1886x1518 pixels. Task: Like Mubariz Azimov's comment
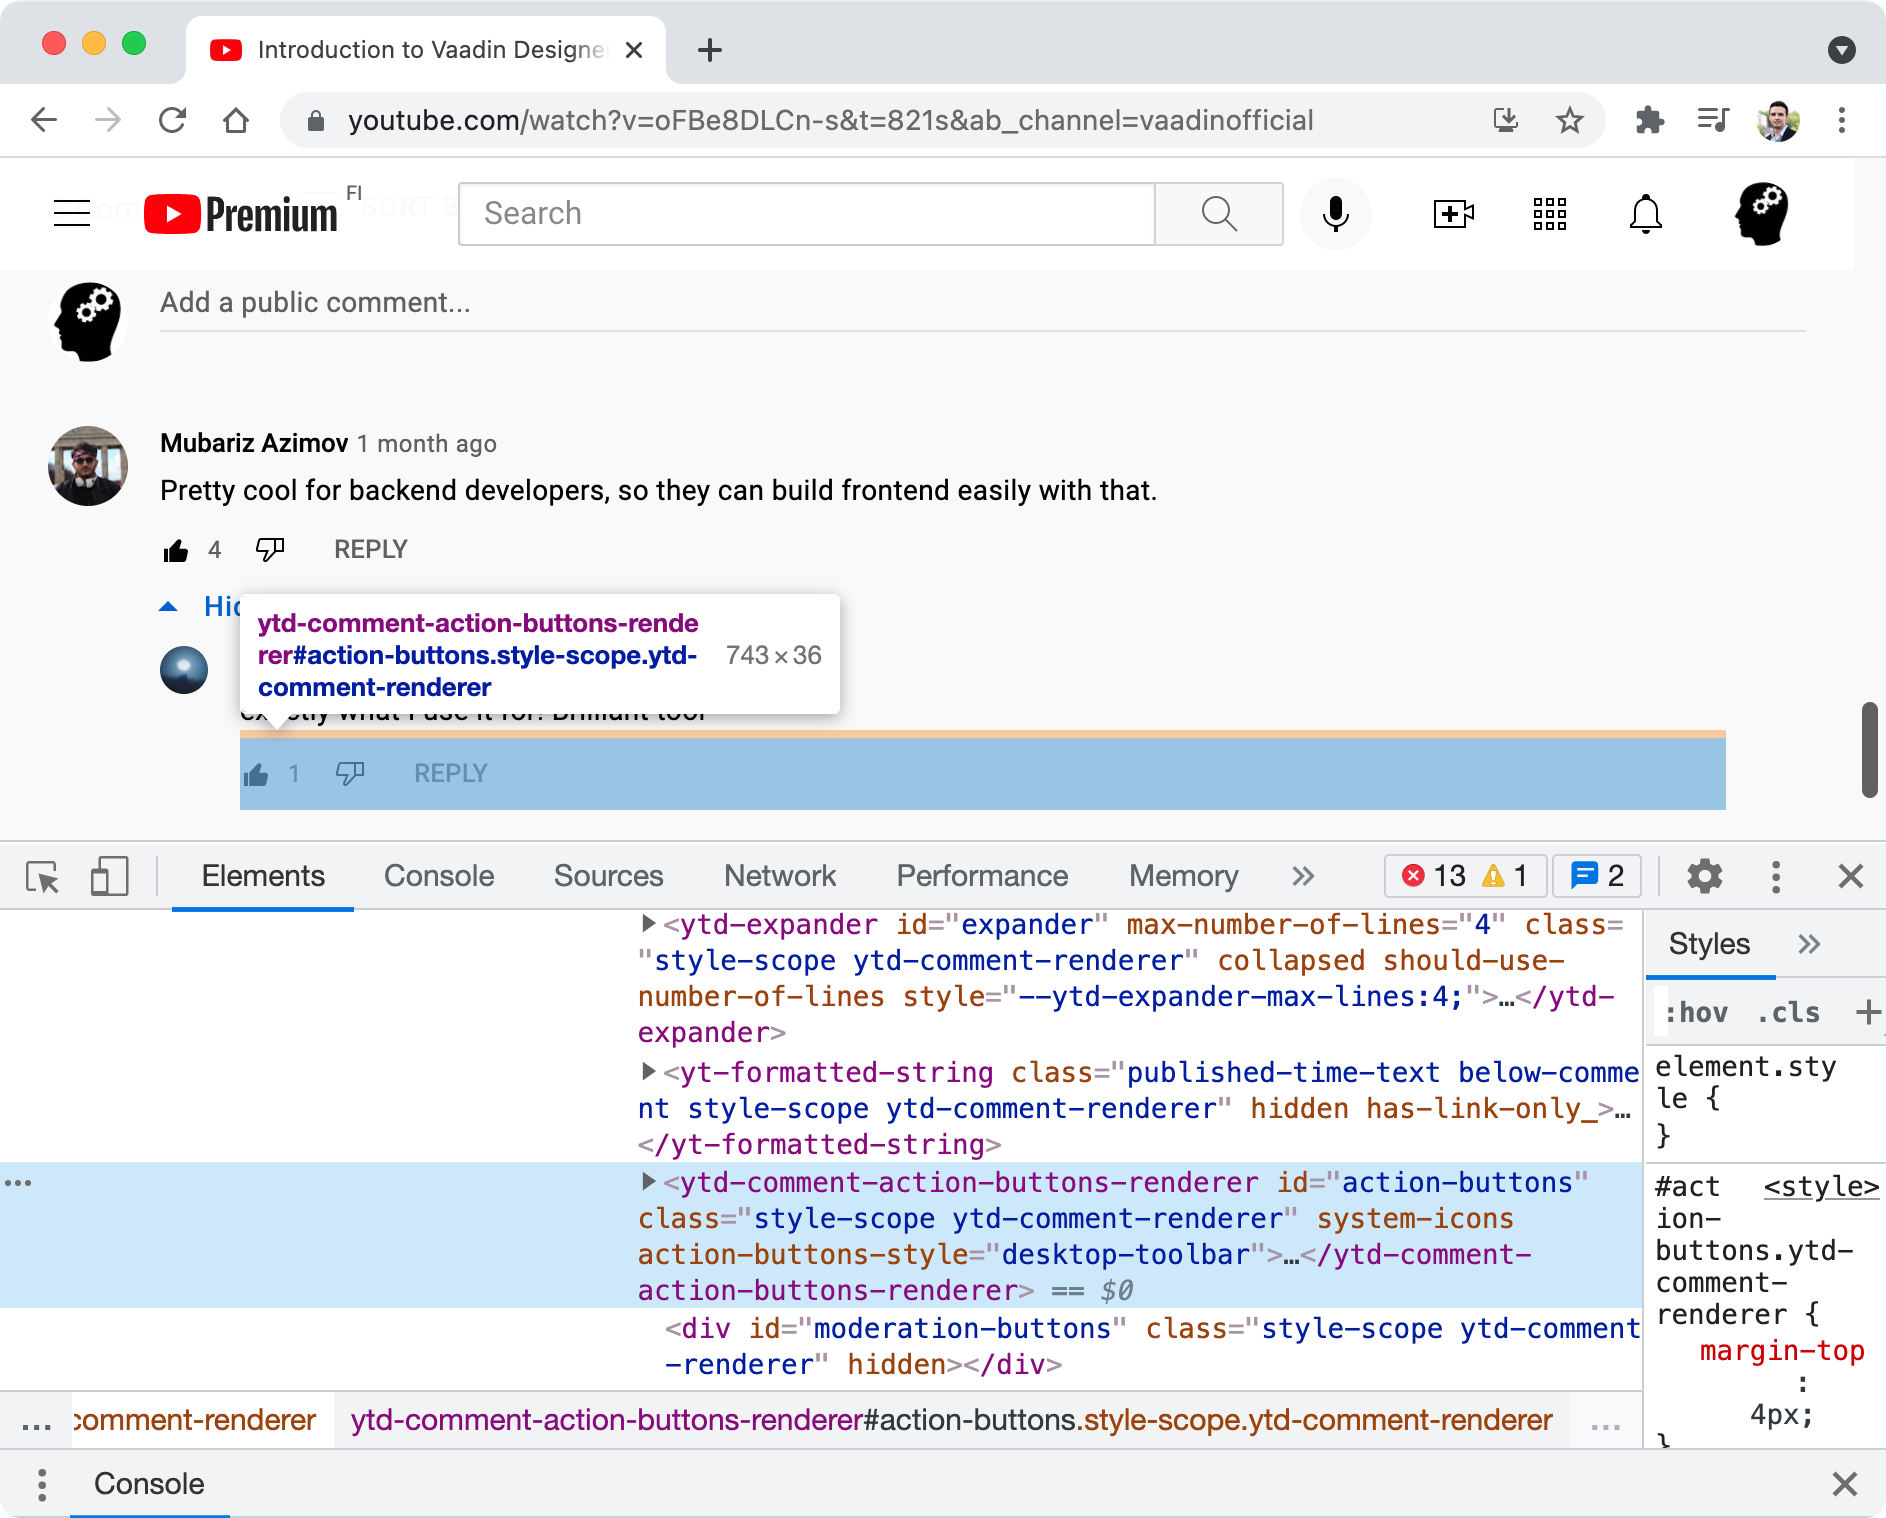coord(175,549)
